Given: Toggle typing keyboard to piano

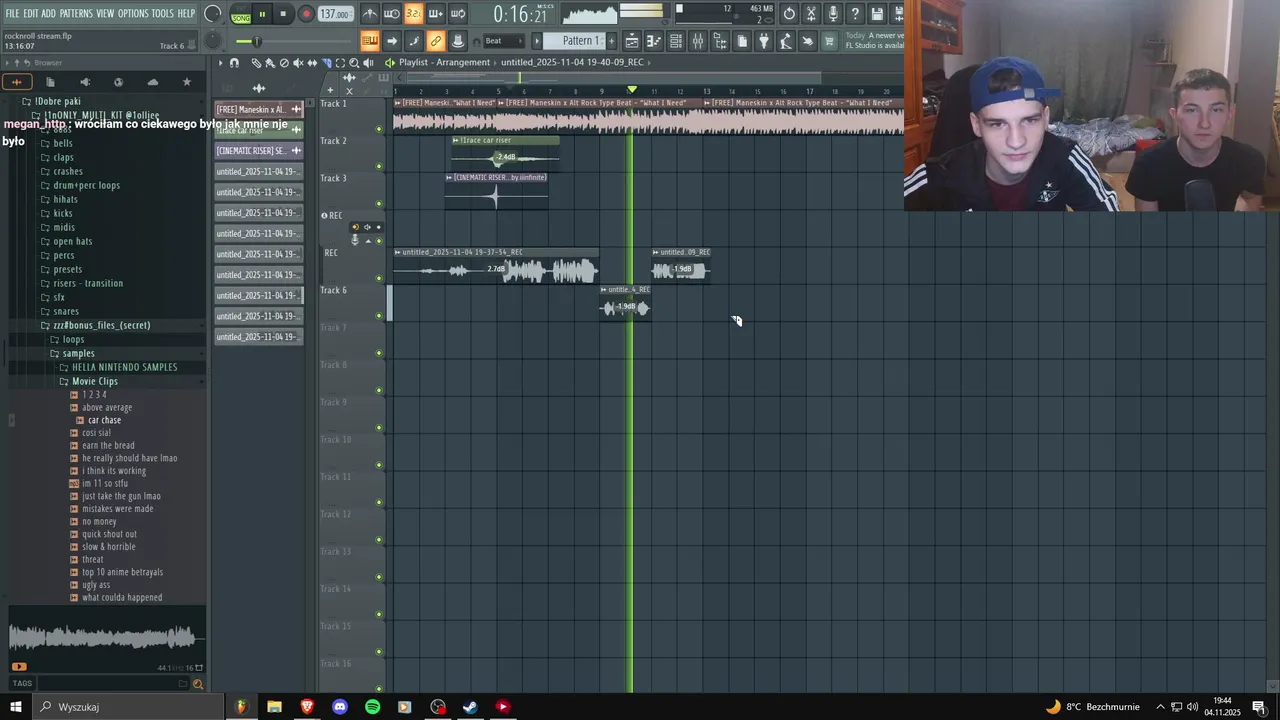Looking at the screenshot, I should 370,41.
